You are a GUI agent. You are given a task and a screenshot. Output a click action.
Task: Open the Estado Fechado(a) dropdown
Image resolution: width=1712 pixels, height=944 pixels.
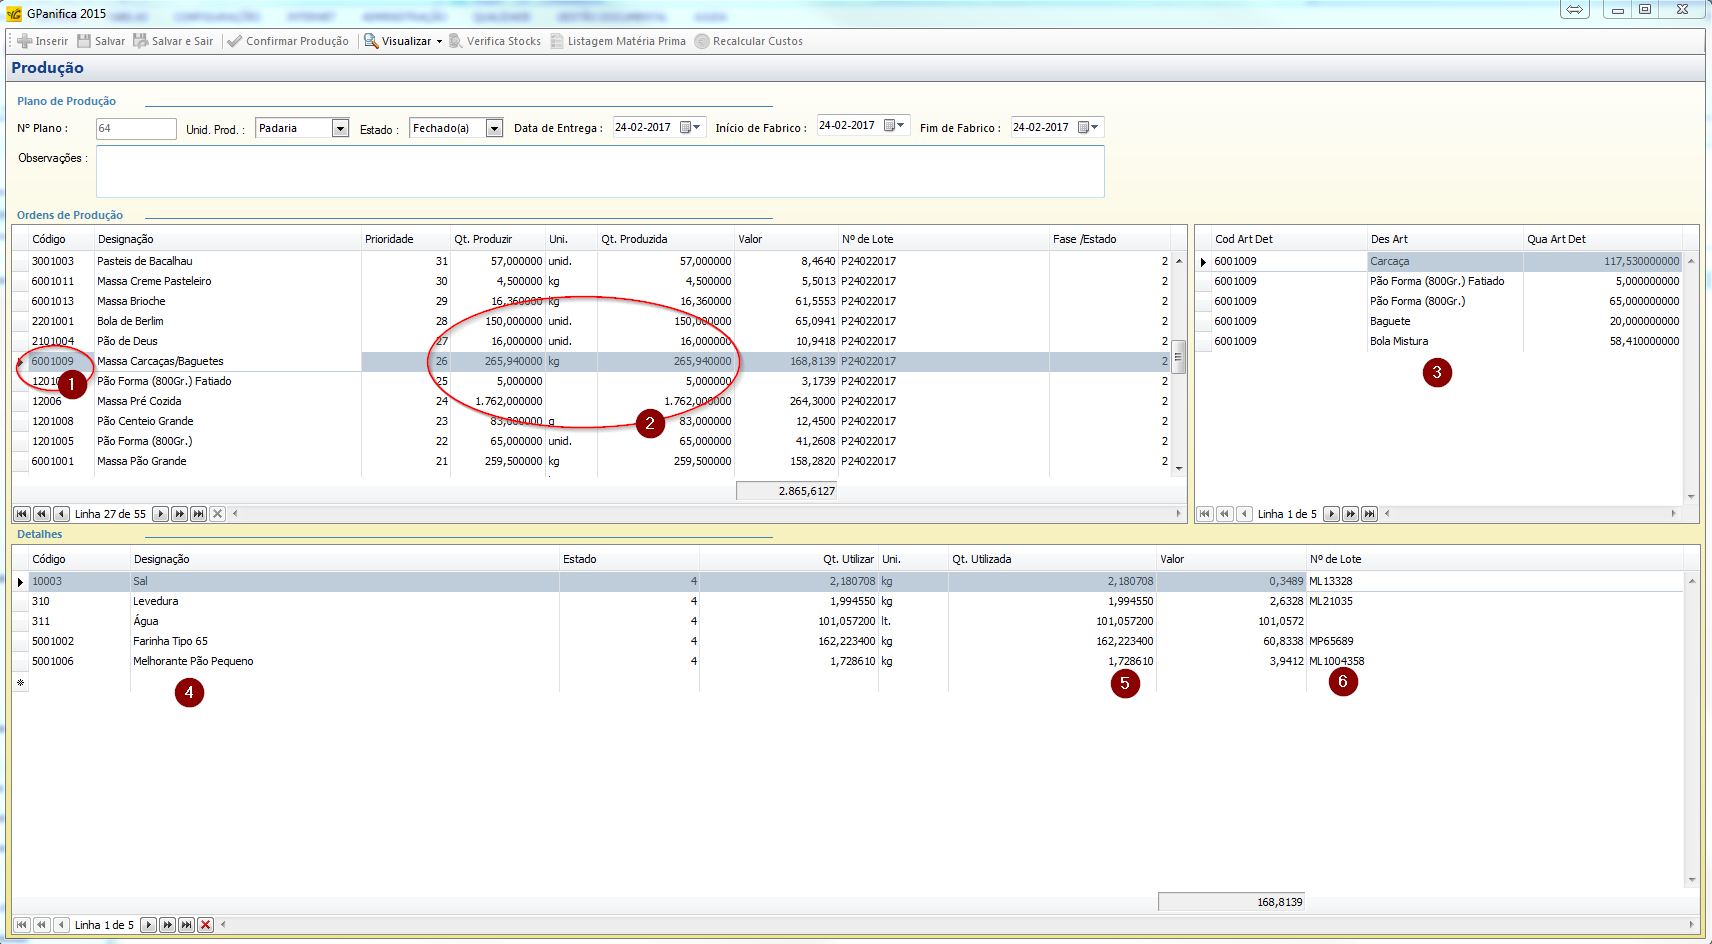point(494,128)
